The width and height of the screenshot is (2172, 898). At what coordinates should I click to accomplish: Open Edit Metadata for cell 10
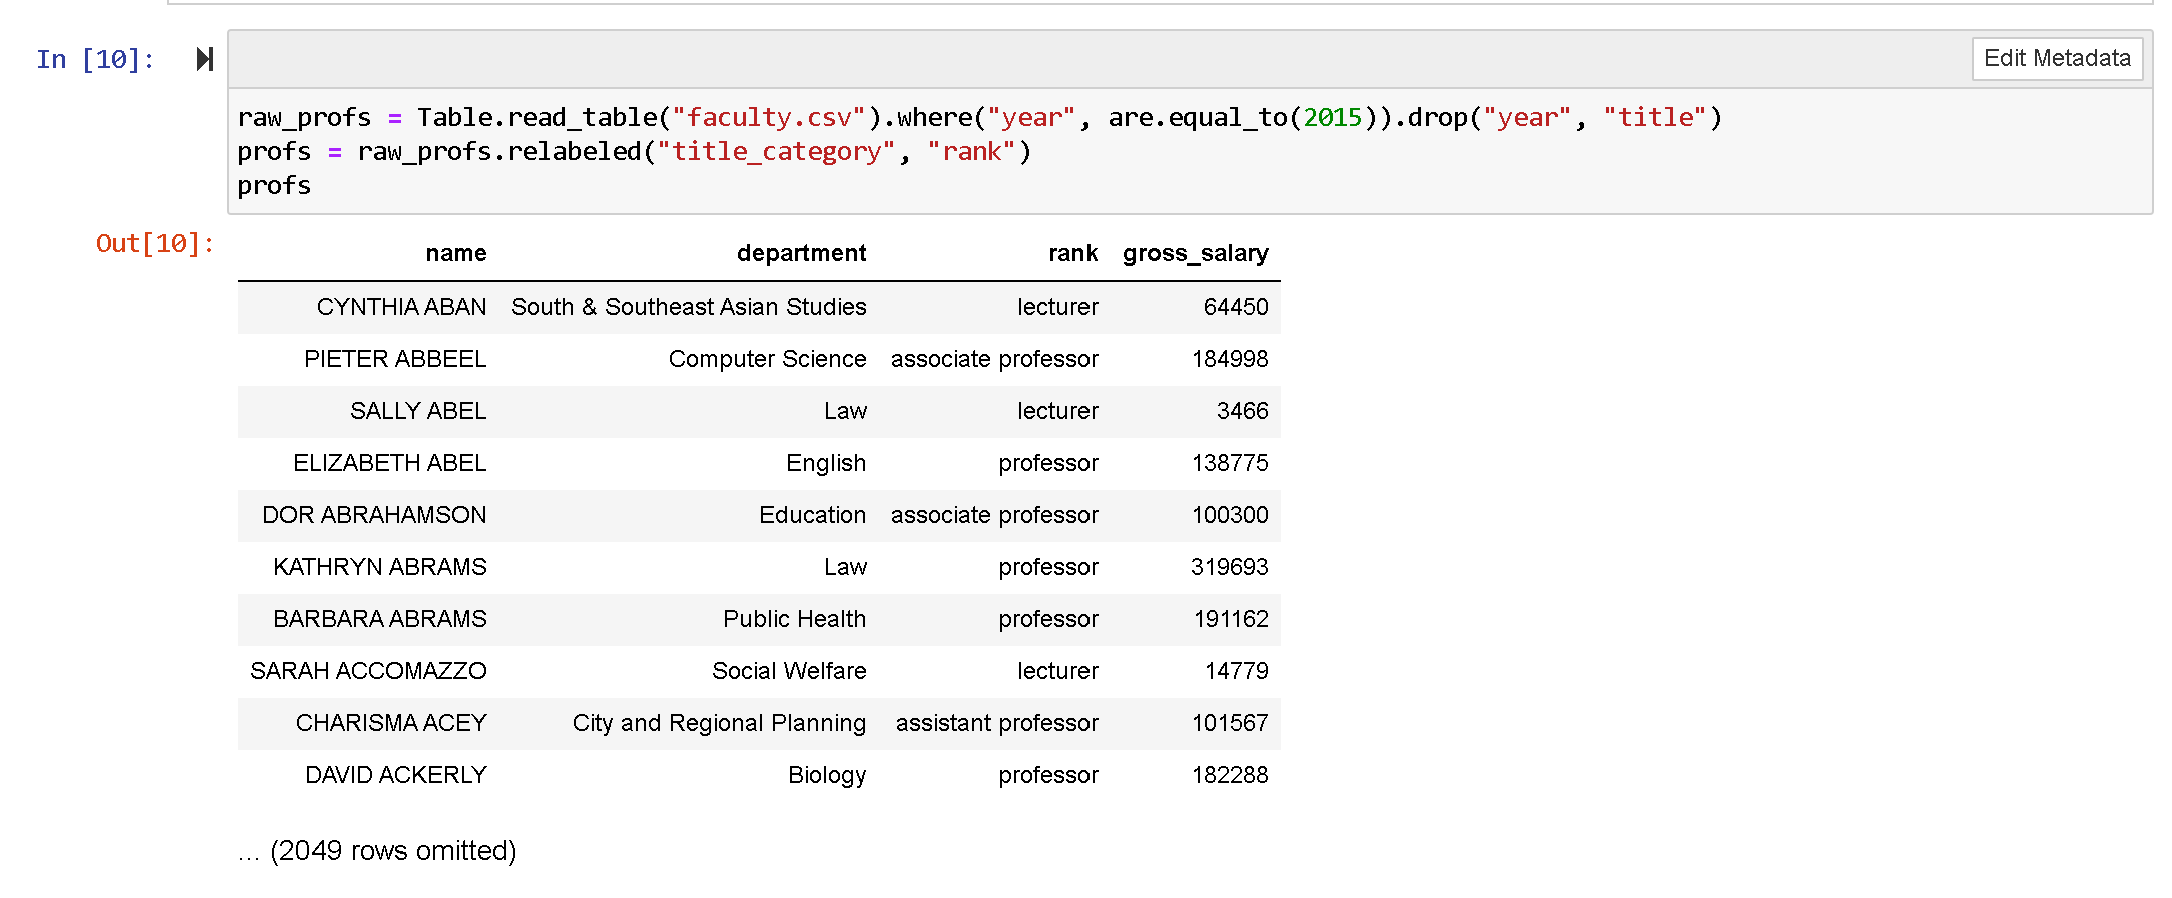point(2057,58)
